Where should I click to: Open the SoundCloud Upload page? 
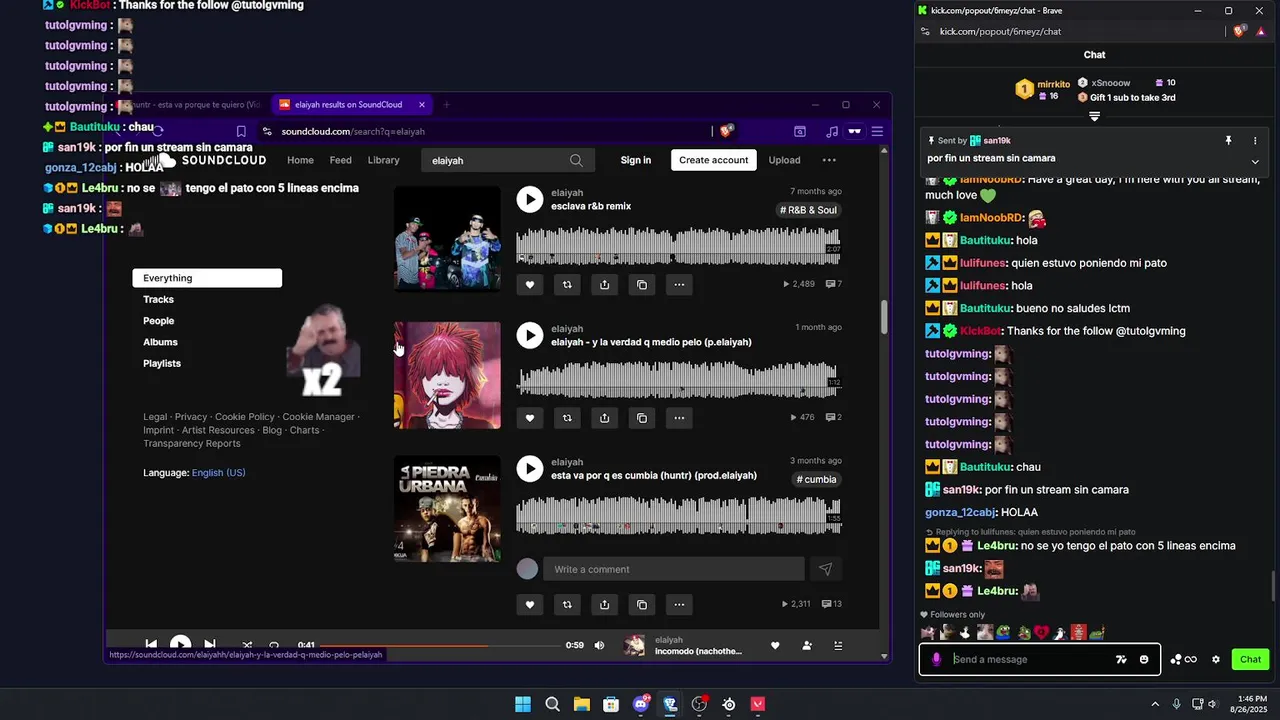(x=784, y=160)
